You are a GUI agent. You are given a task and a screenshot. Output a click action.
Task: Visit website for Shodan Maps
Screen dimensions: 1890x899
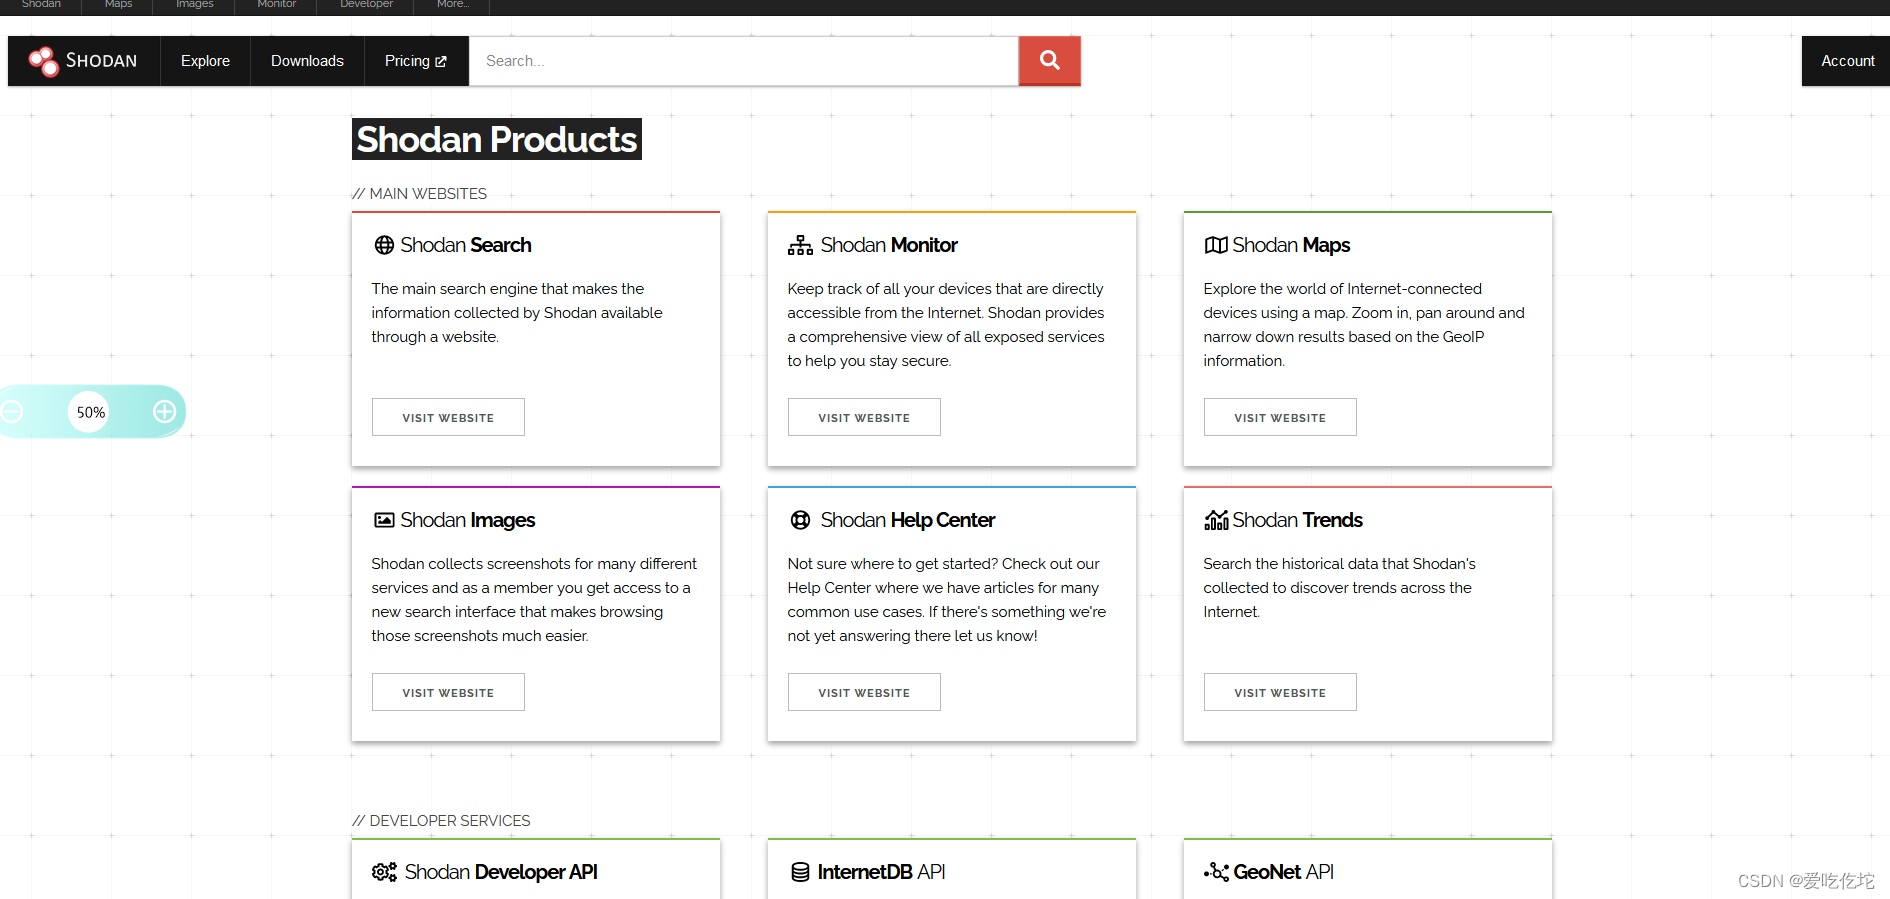click(x=1280, y=417)
